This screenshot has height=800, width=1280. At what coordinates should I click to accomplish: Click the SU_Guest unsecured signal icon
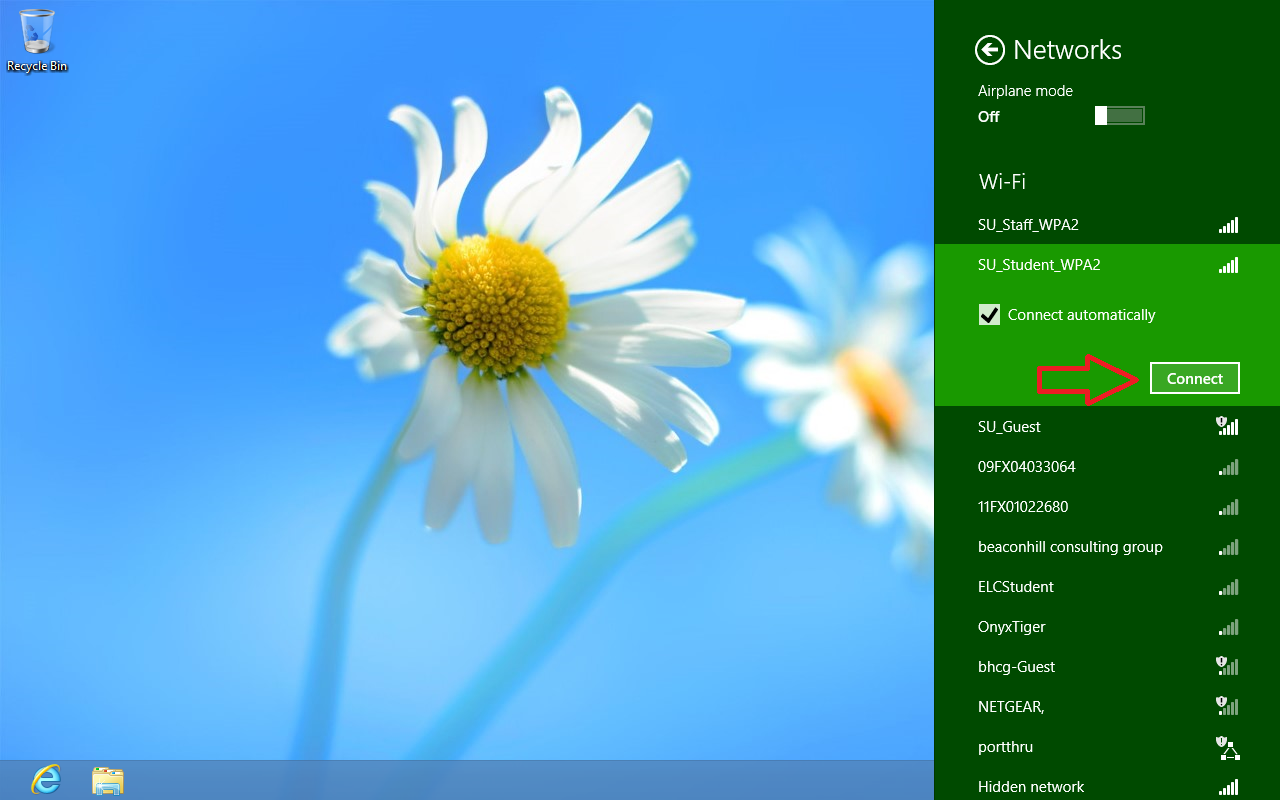pos(1227,427)
